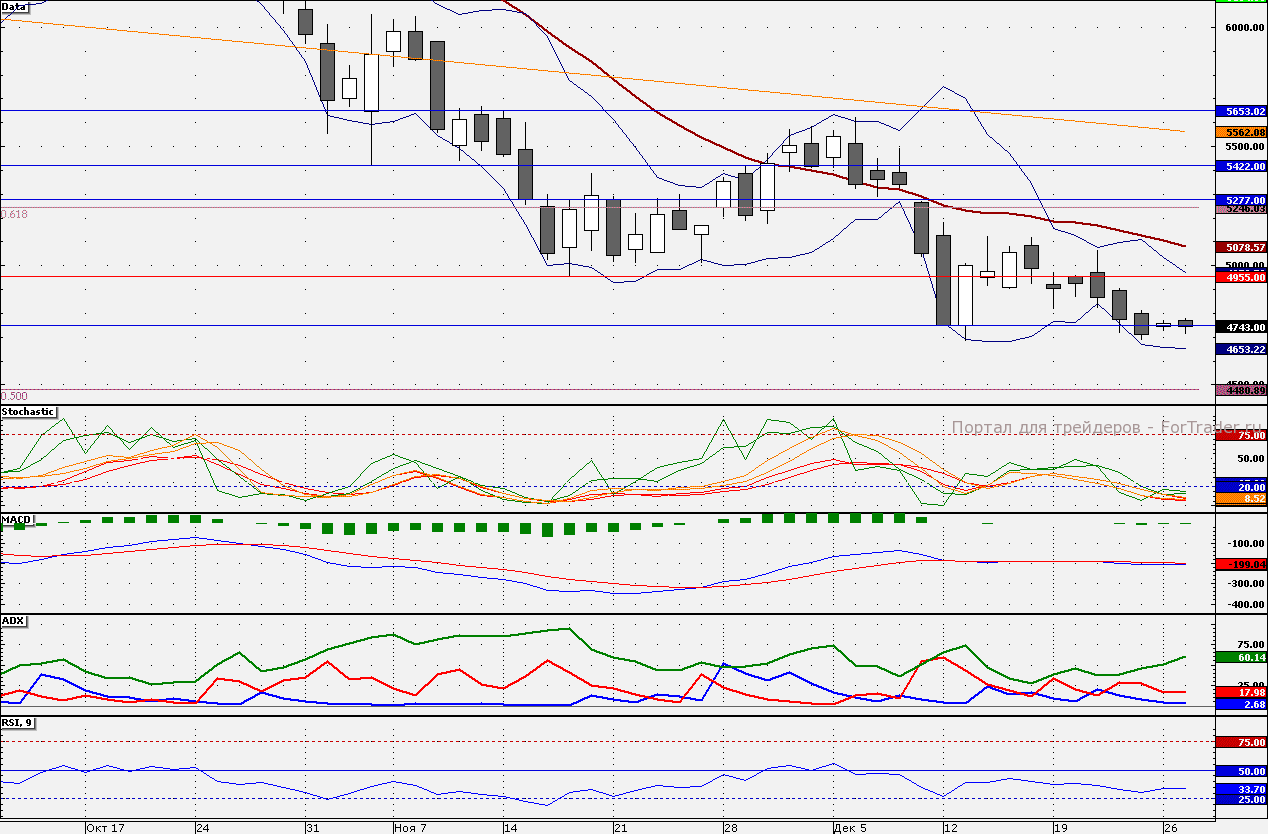Click the 31 date label
The height and width of the screenshot is (834, 1268).
pyautogui.click(x=311, y=828)
